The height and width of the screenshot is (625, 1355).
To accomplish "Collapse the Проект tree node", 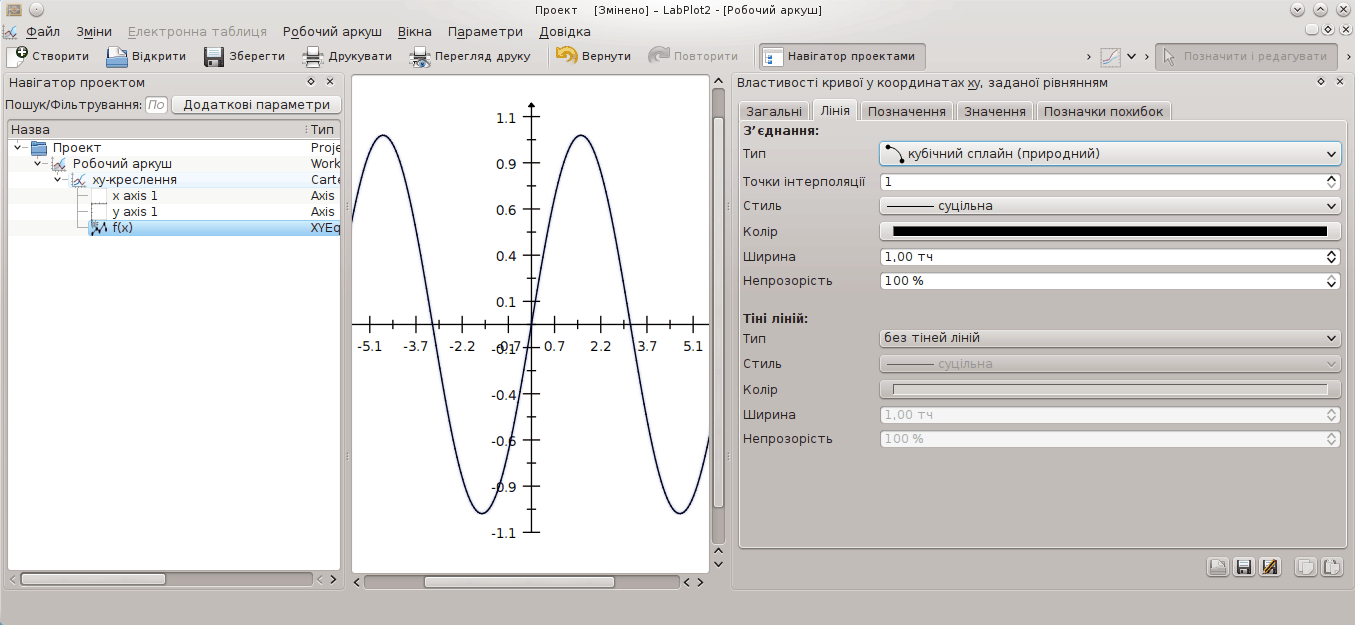I will tap(18, 148).
